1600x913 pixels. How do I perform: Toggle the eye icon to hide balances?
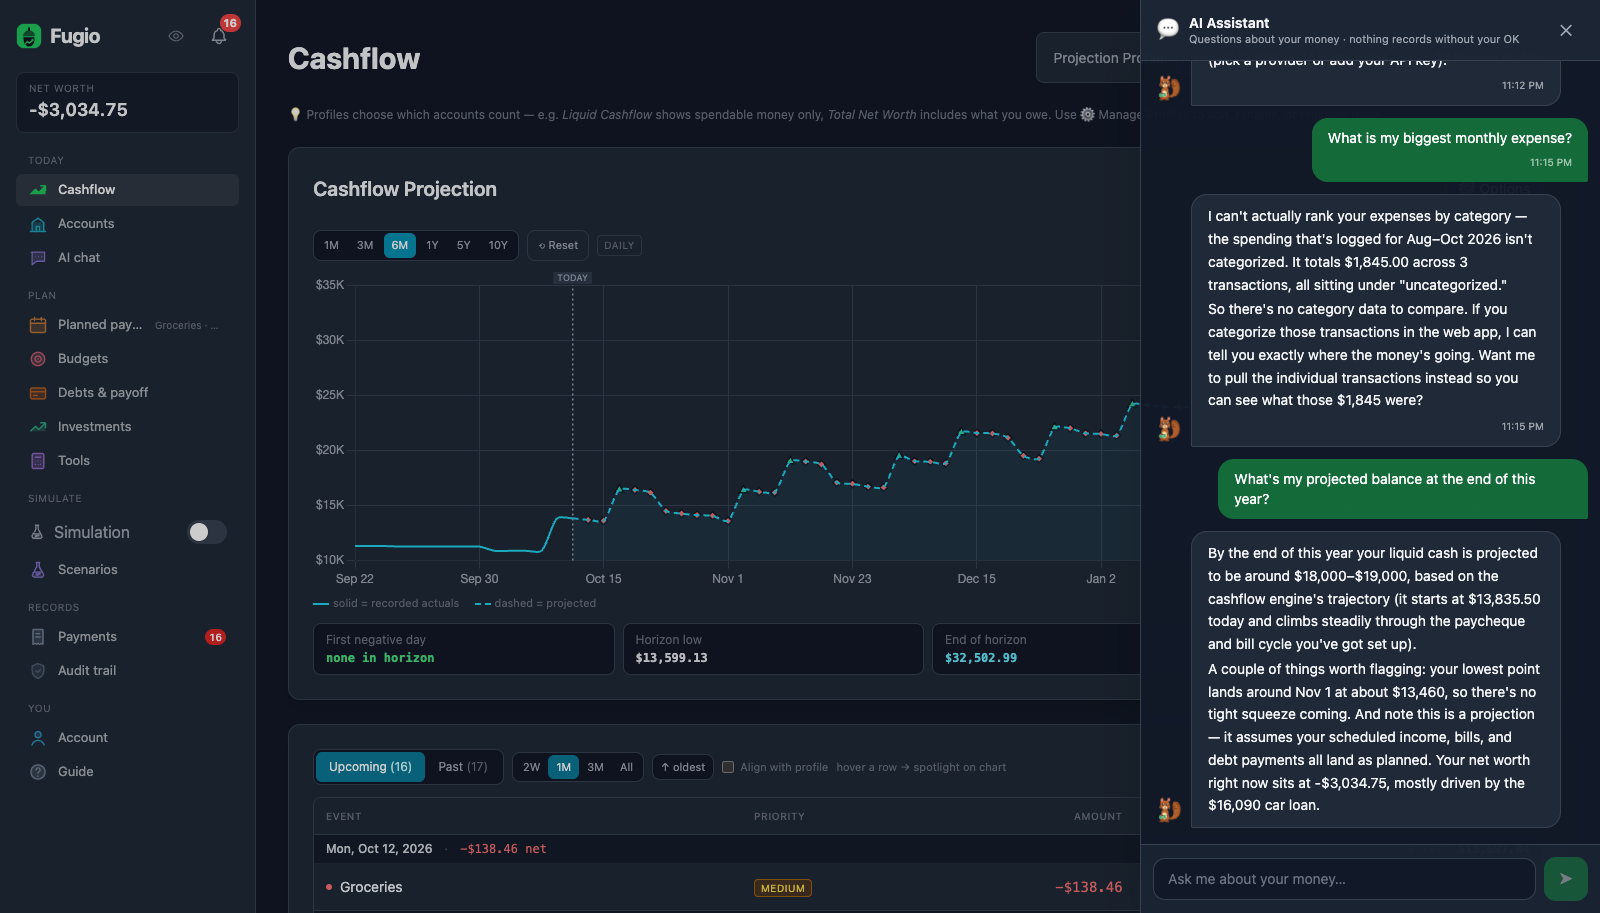(x=176, y=36)
